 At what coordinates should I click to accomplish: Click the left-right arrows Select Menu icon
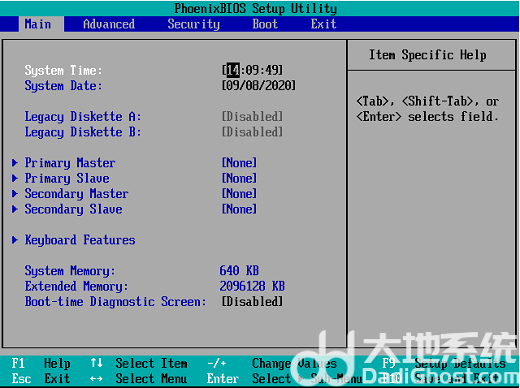click(96, 379)
